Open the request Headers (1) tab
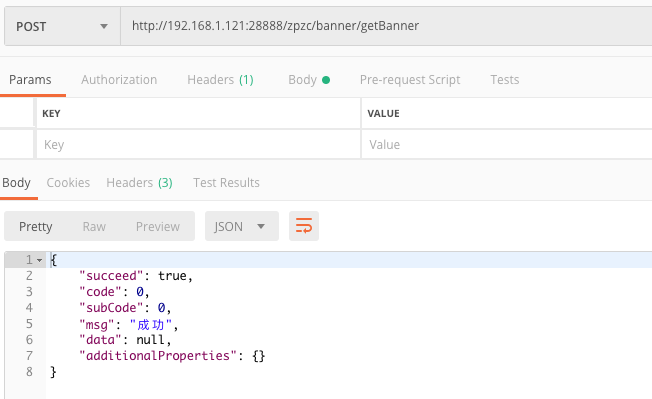 click(220, 80)
